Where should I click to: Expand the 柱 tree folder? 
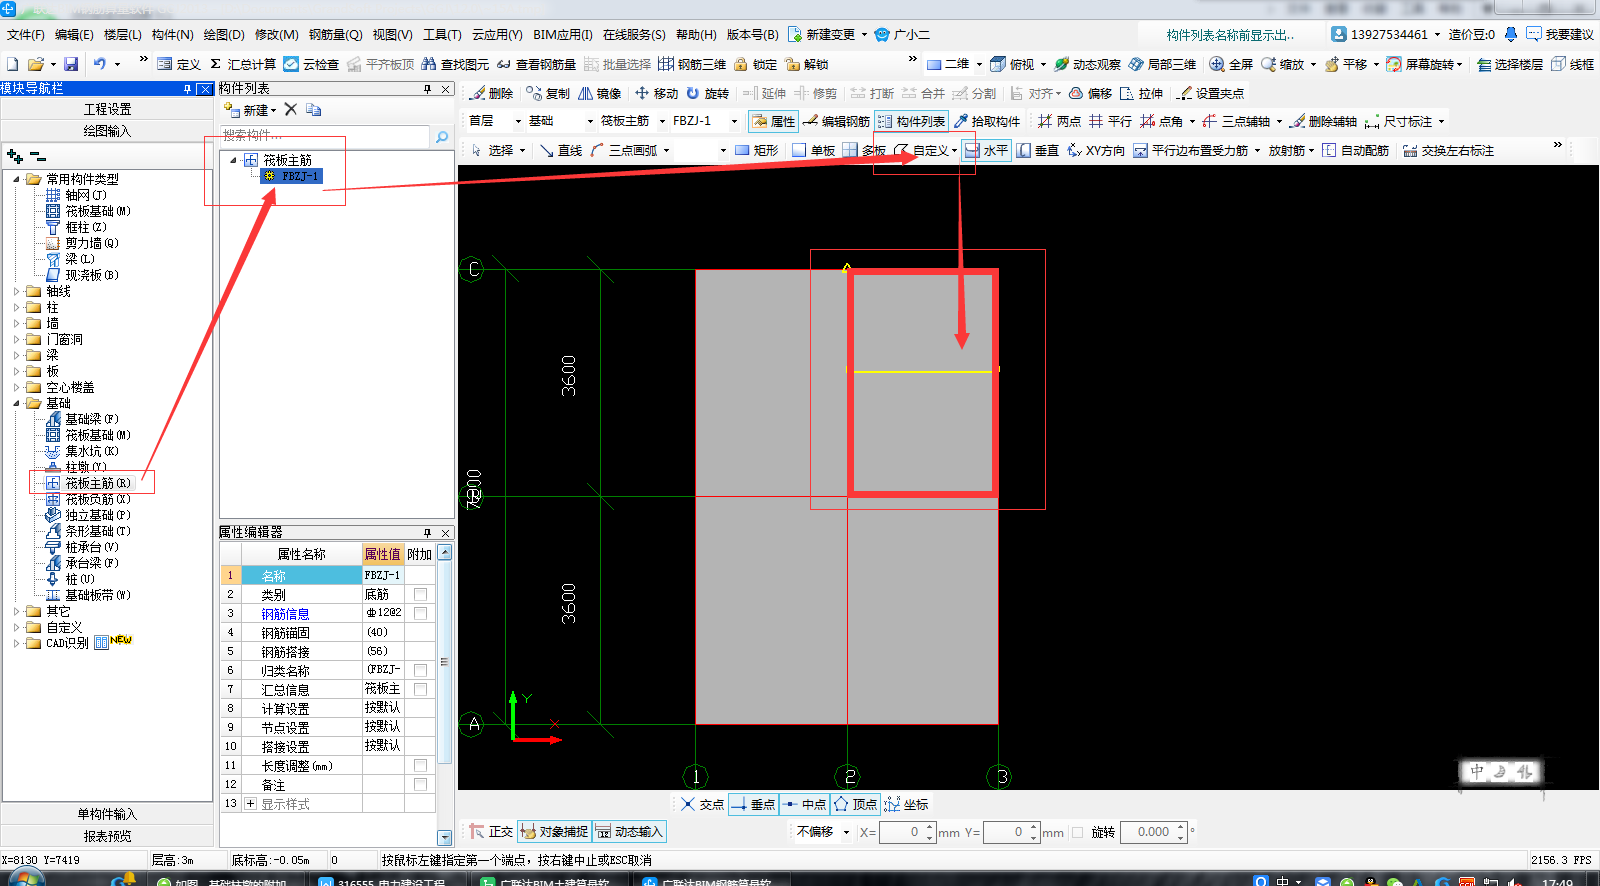(17, 308)
